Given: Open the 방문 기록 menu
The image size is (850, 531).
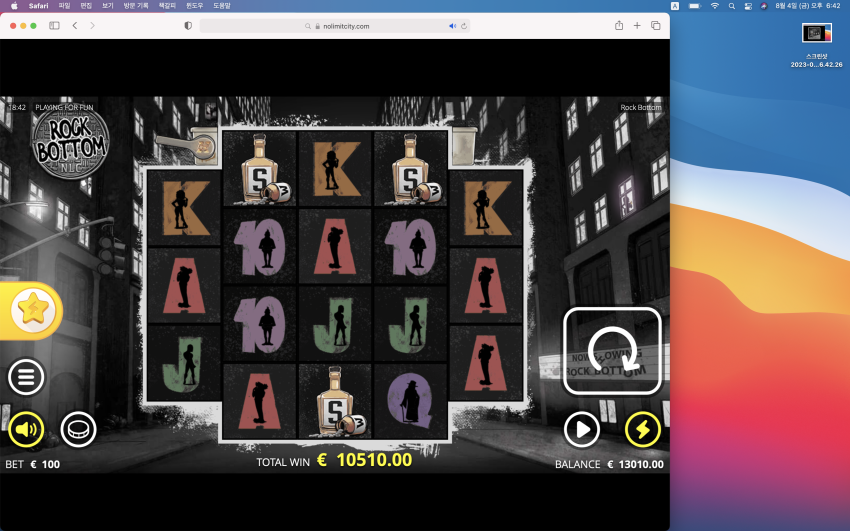Looking at the screenshot, I should point(136,5).
